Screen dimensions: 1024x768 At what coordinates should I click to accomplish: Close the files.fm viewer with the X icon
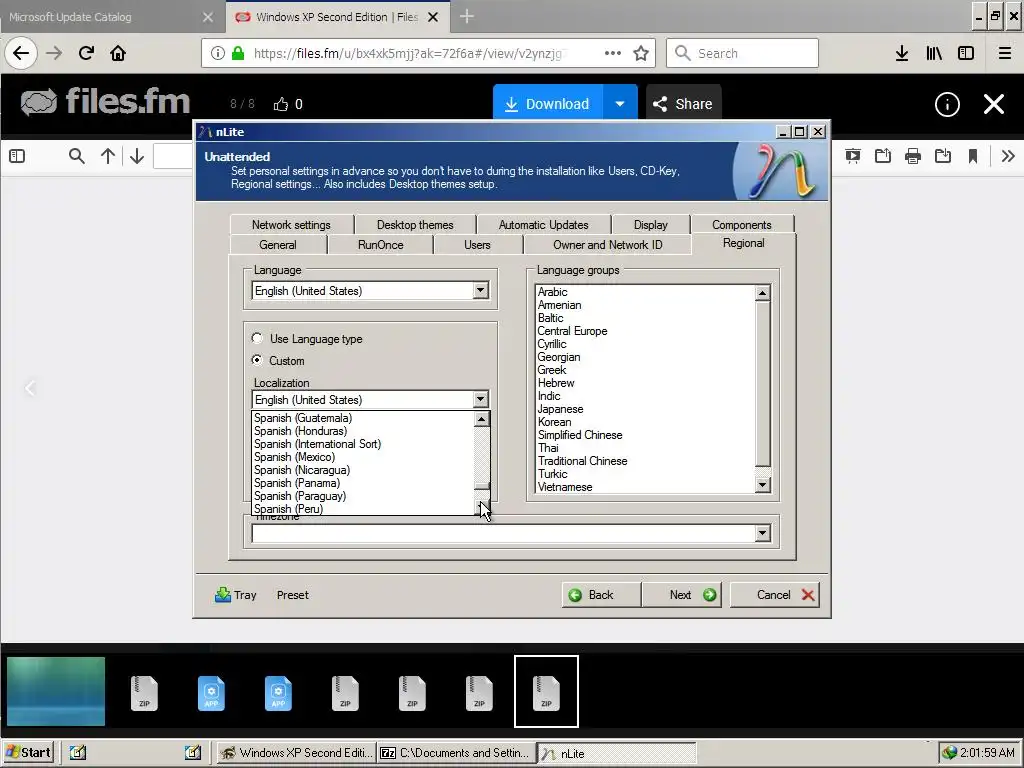[994, 104]
